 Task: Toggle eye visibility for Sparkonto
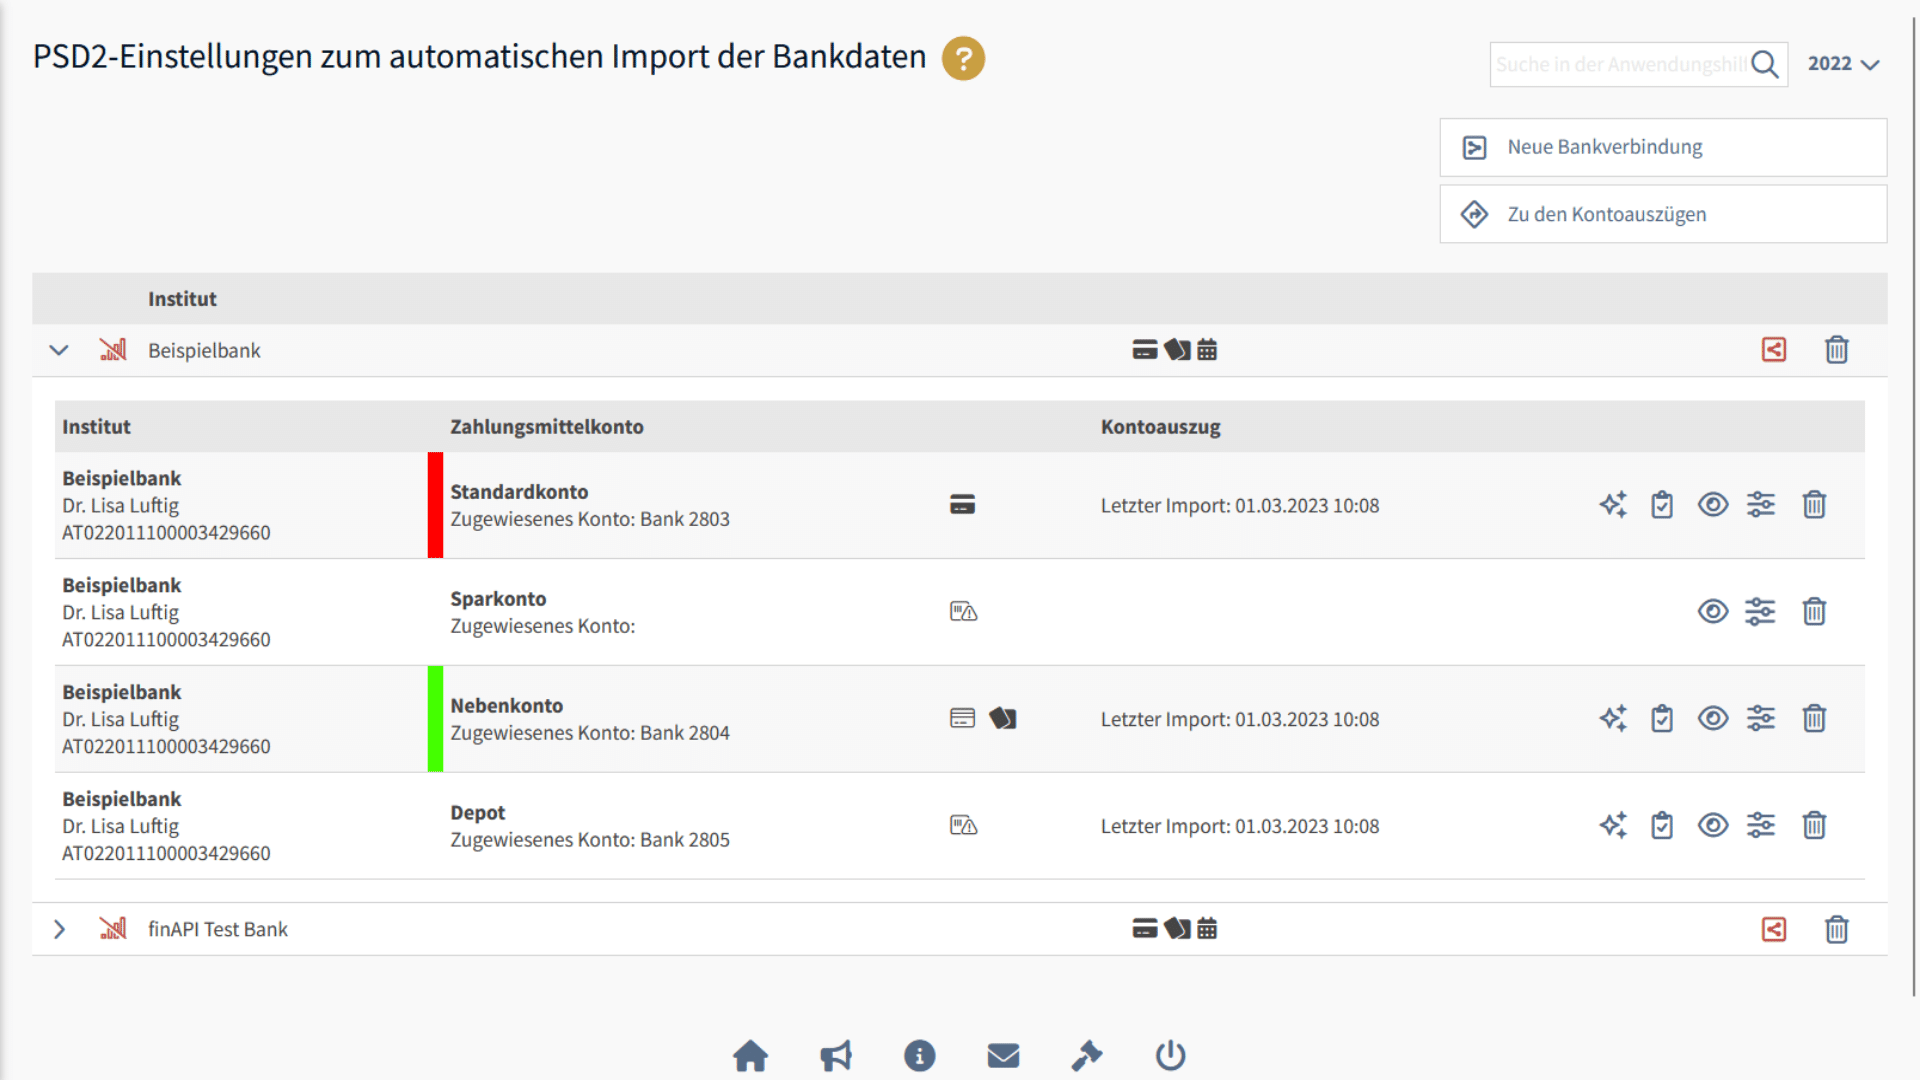1712,612
